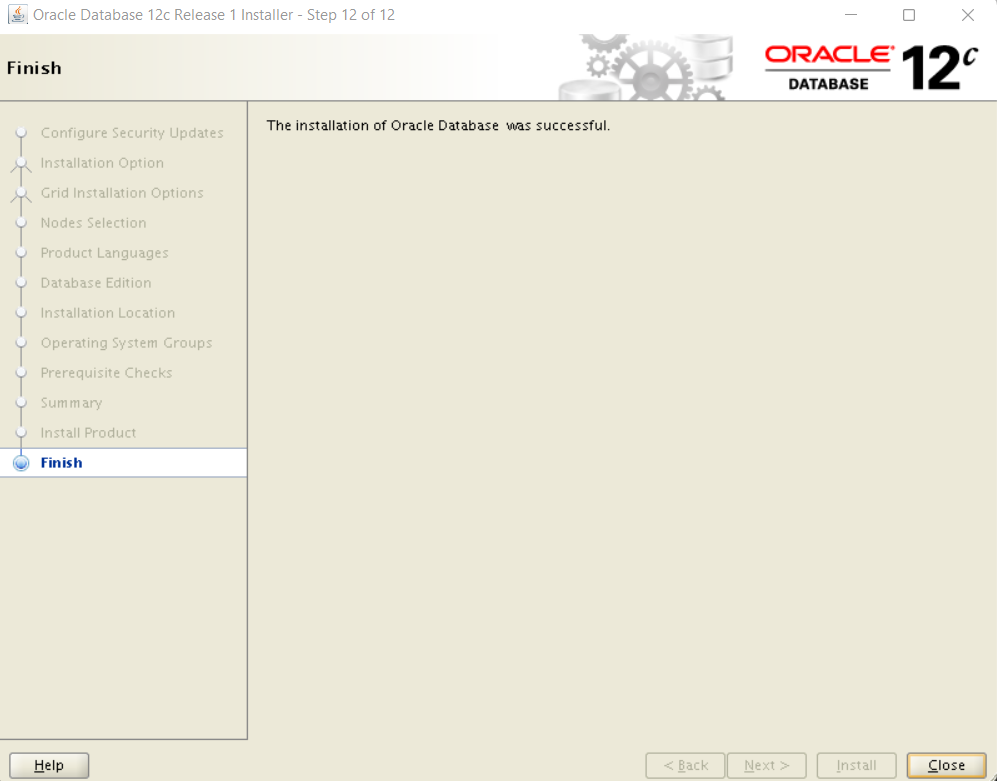Viewport: 997px width, 781px height.
Task: Select the Prerequisite Checks step
Action: [106, 373]
